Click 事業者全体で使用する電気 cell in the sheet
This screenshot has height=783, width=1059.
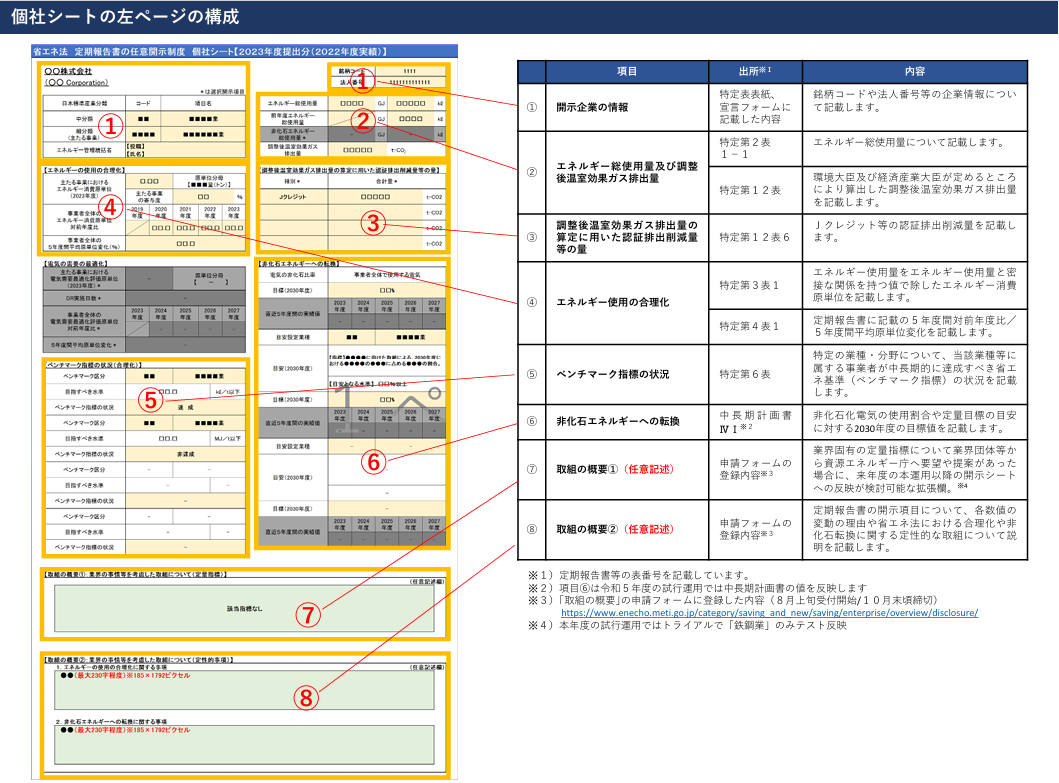point(387,275)
